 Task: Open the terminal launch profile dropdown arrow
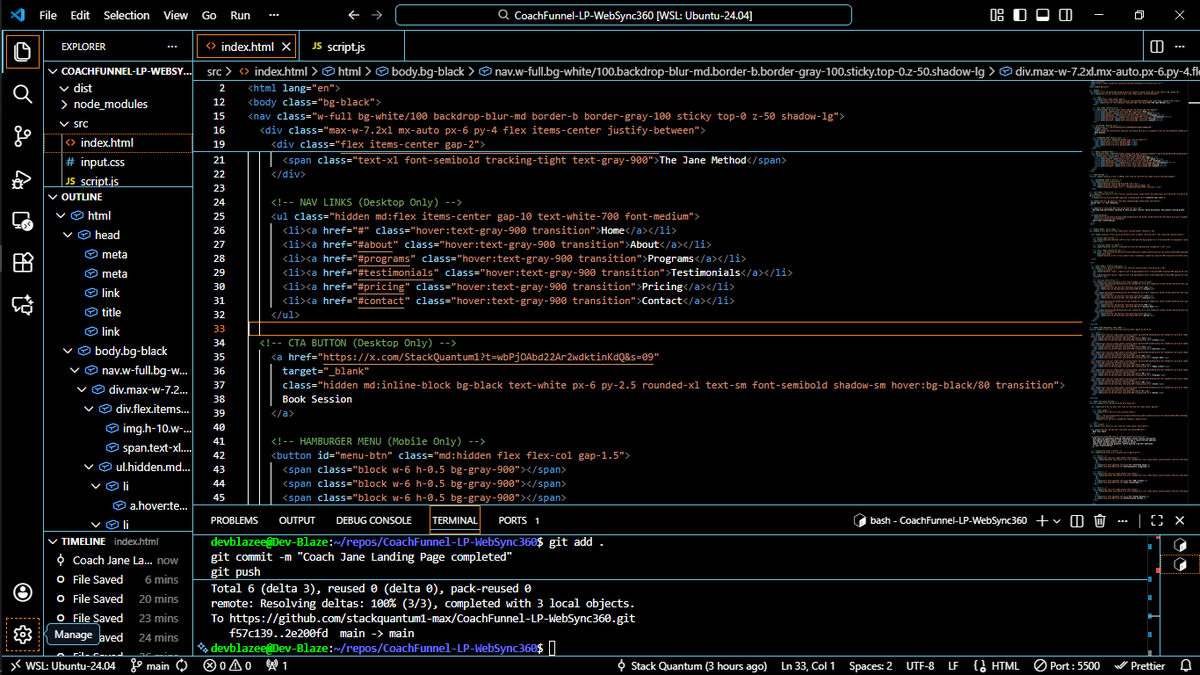click(1058, 520)
